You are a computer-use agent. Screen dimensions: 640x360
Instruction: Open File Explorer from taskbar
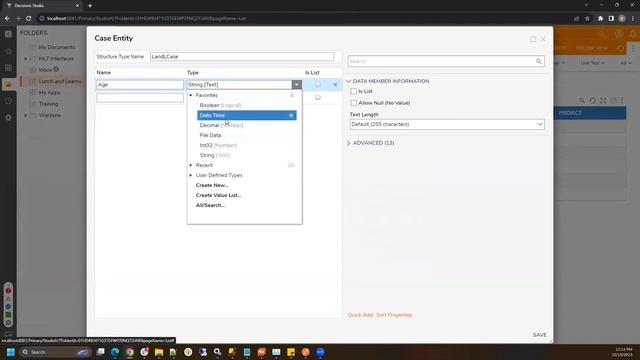pos(159,352)
